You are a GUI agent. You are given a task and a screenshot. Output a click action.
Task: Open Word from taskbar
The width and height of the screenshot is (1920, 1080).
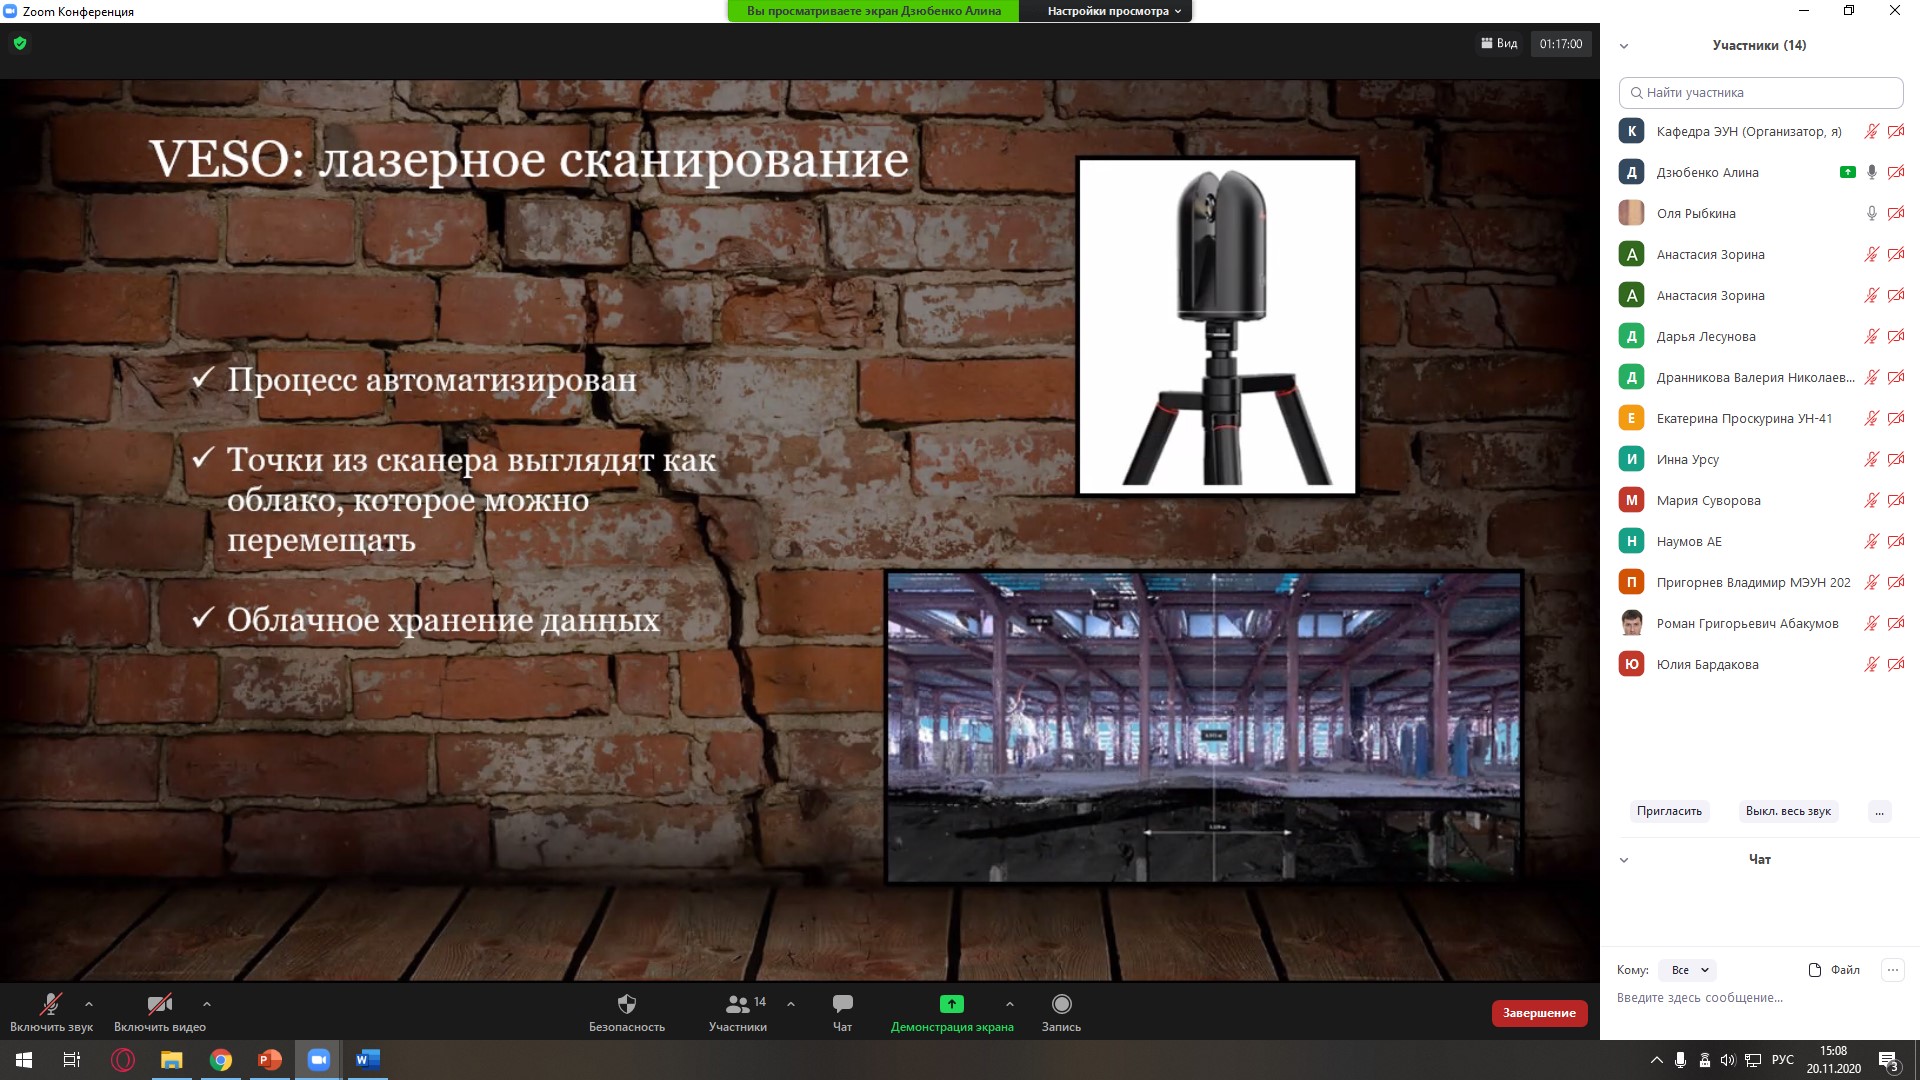(x=368, y=1060)
